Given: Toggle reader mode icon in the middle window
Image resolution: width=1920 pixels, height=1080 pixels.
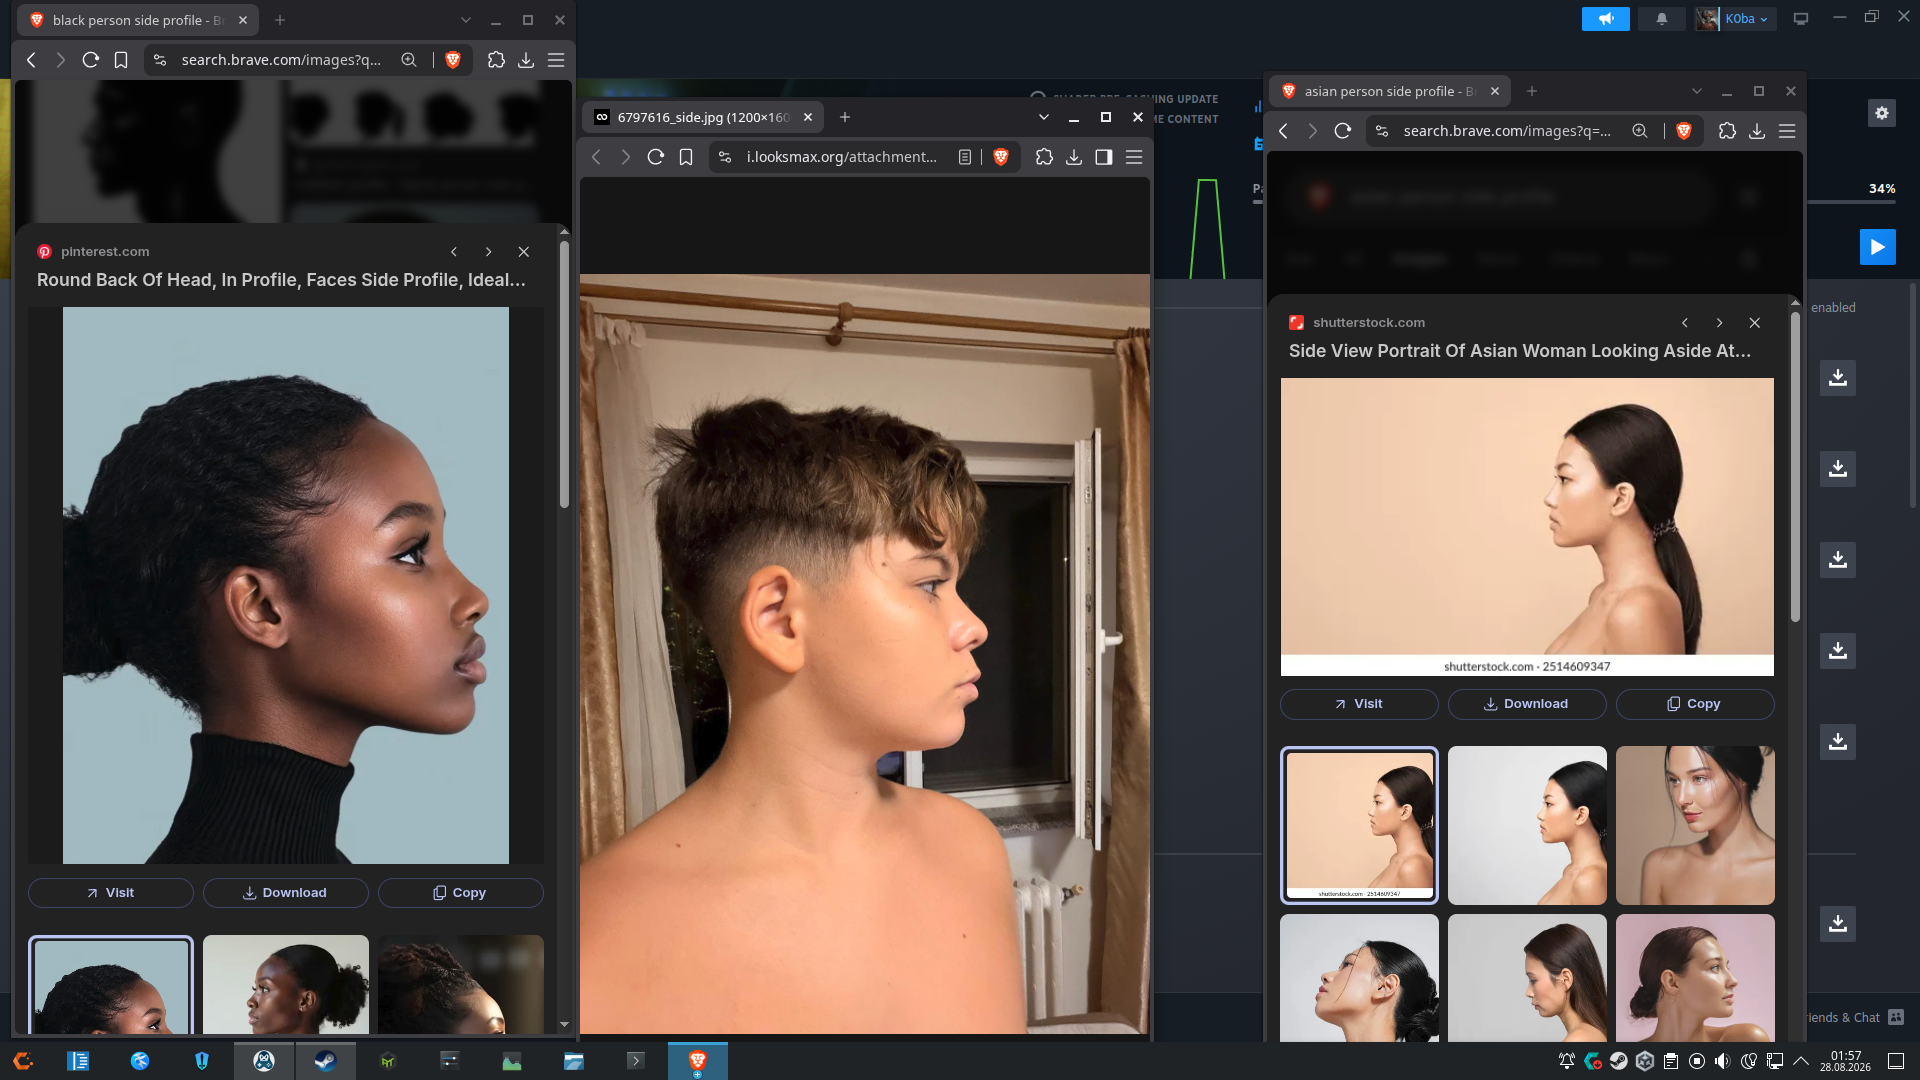Looking at the screenshot, I should 965,157.
